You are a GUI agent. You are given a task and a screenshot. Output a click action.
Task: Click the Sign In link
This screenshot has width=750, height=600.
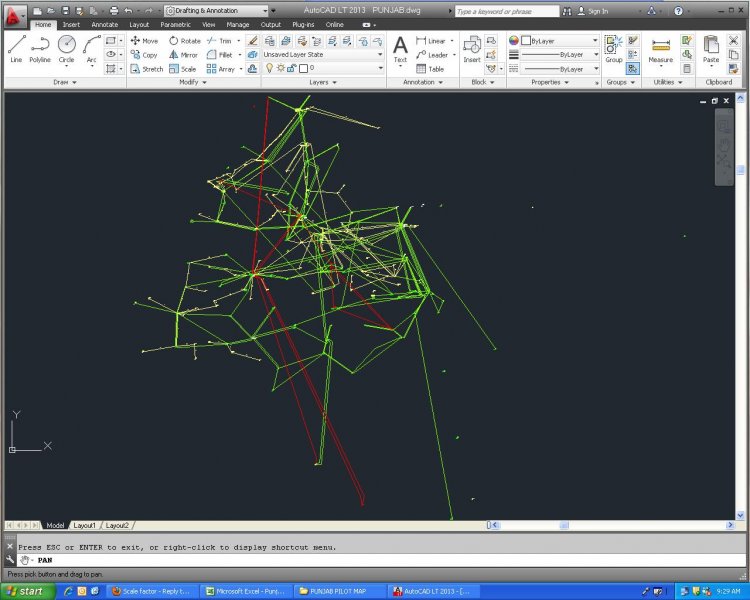click(x=597, y=11)
